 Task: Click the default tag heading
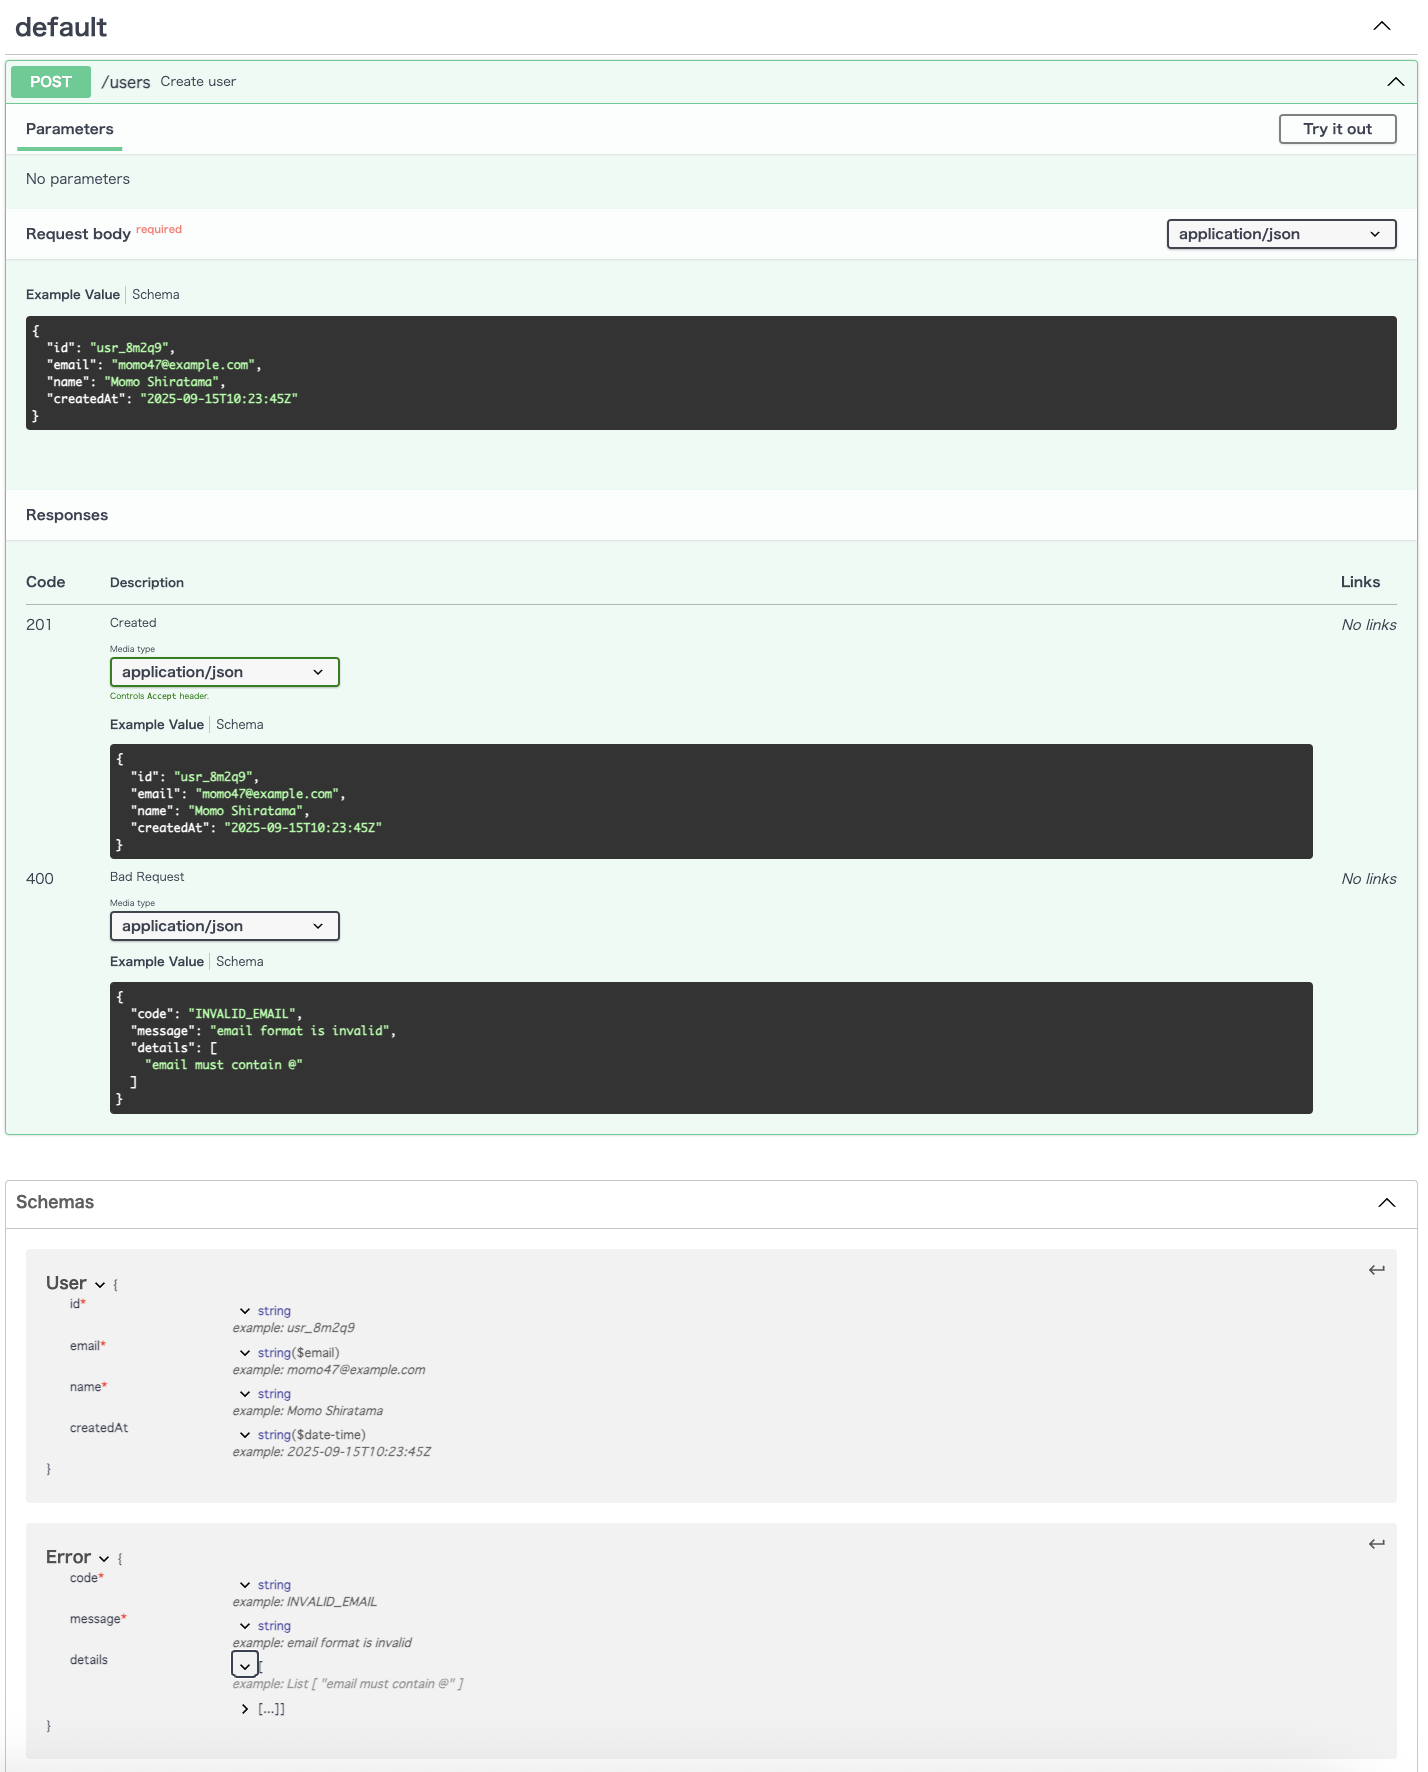(x=61, y=27)
